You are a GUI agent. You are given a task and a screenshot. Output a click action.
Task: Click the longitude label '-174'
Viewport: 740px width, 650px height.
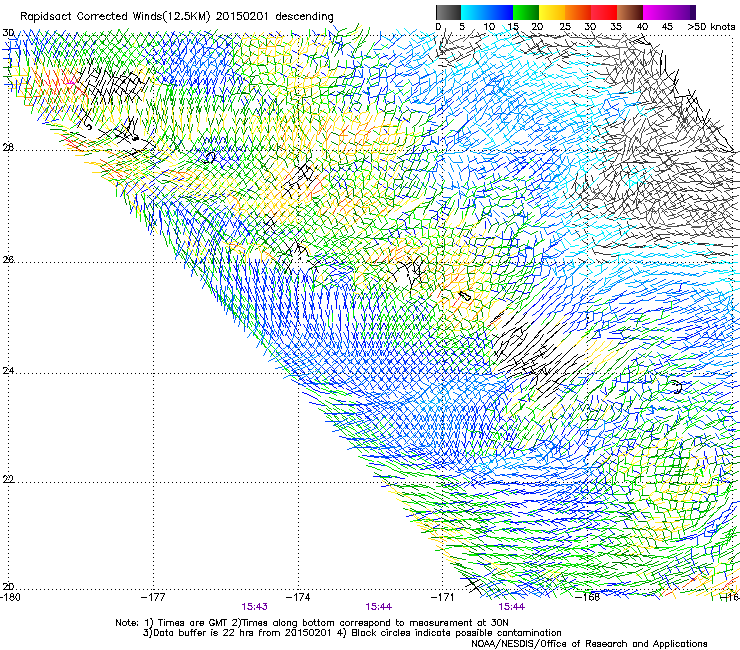[298, 597]
